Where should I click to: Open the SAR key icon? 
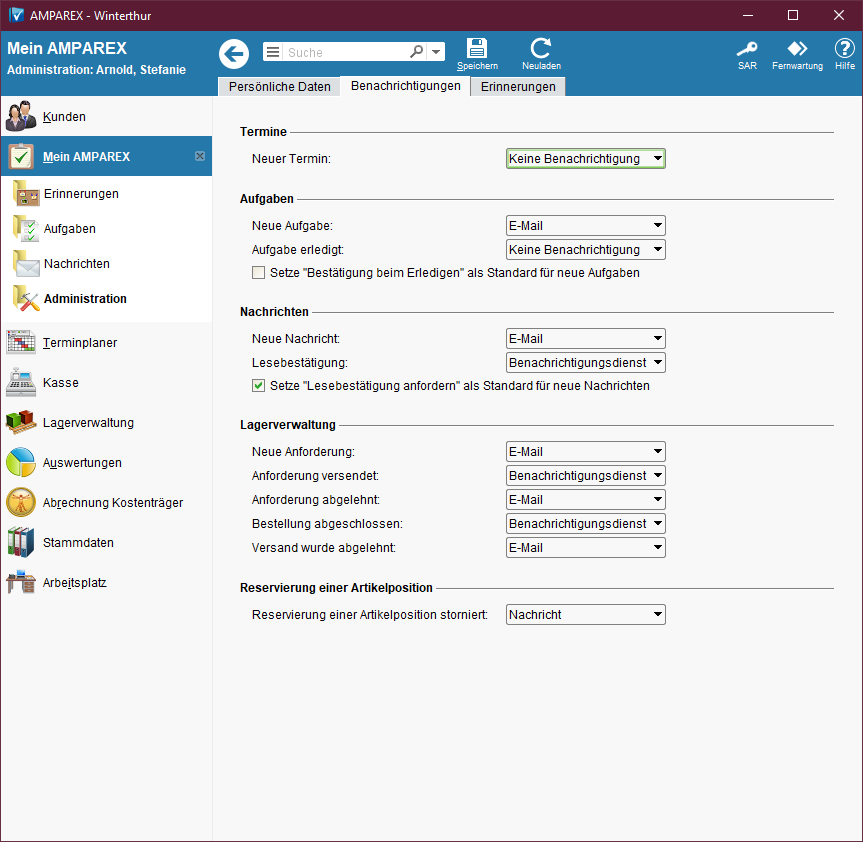(x=747, y=49)
